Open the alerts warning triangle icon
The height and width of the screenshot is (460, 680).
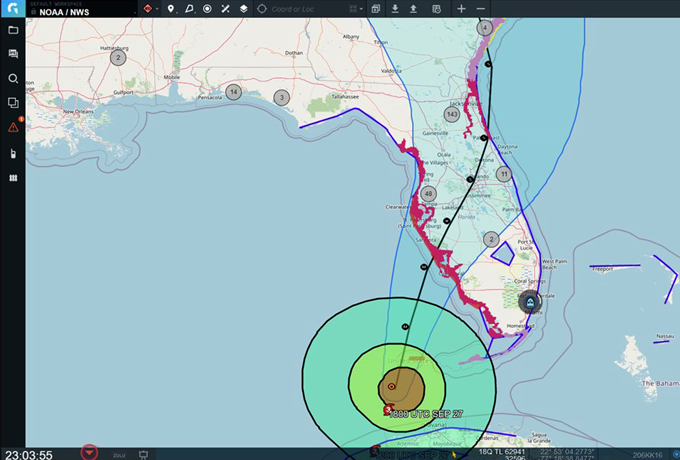point(13,127)
